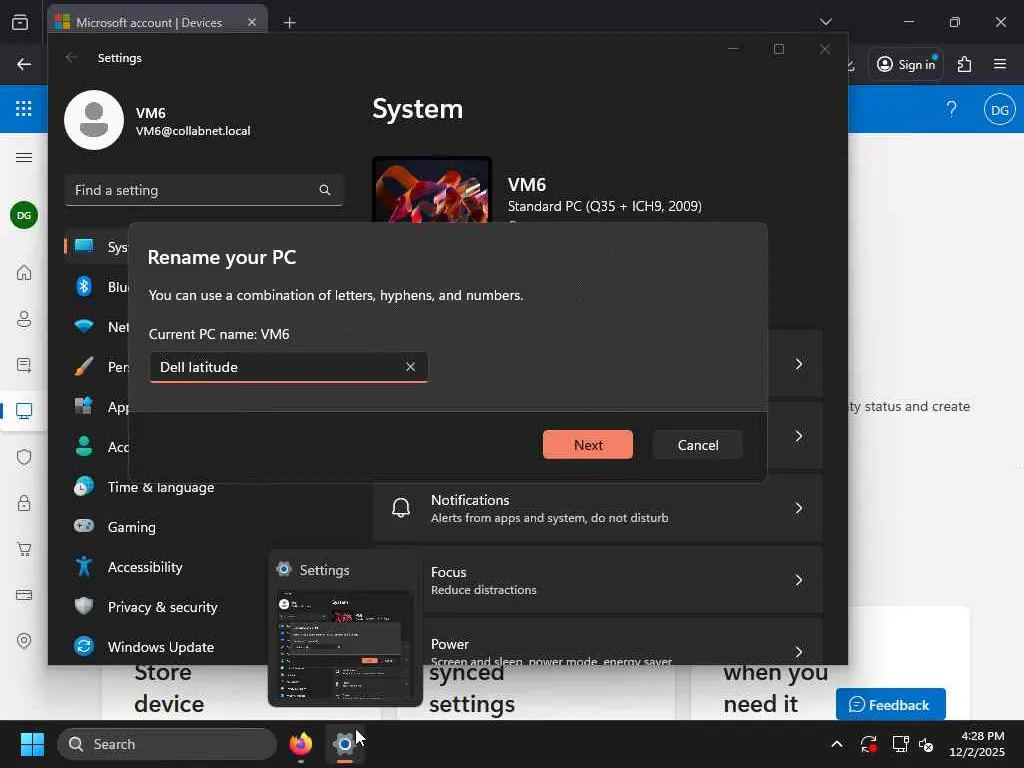The image size is (1024, 768).
Task: Open Privacy lock icon in account sidebar
Action: click(24, 503)
